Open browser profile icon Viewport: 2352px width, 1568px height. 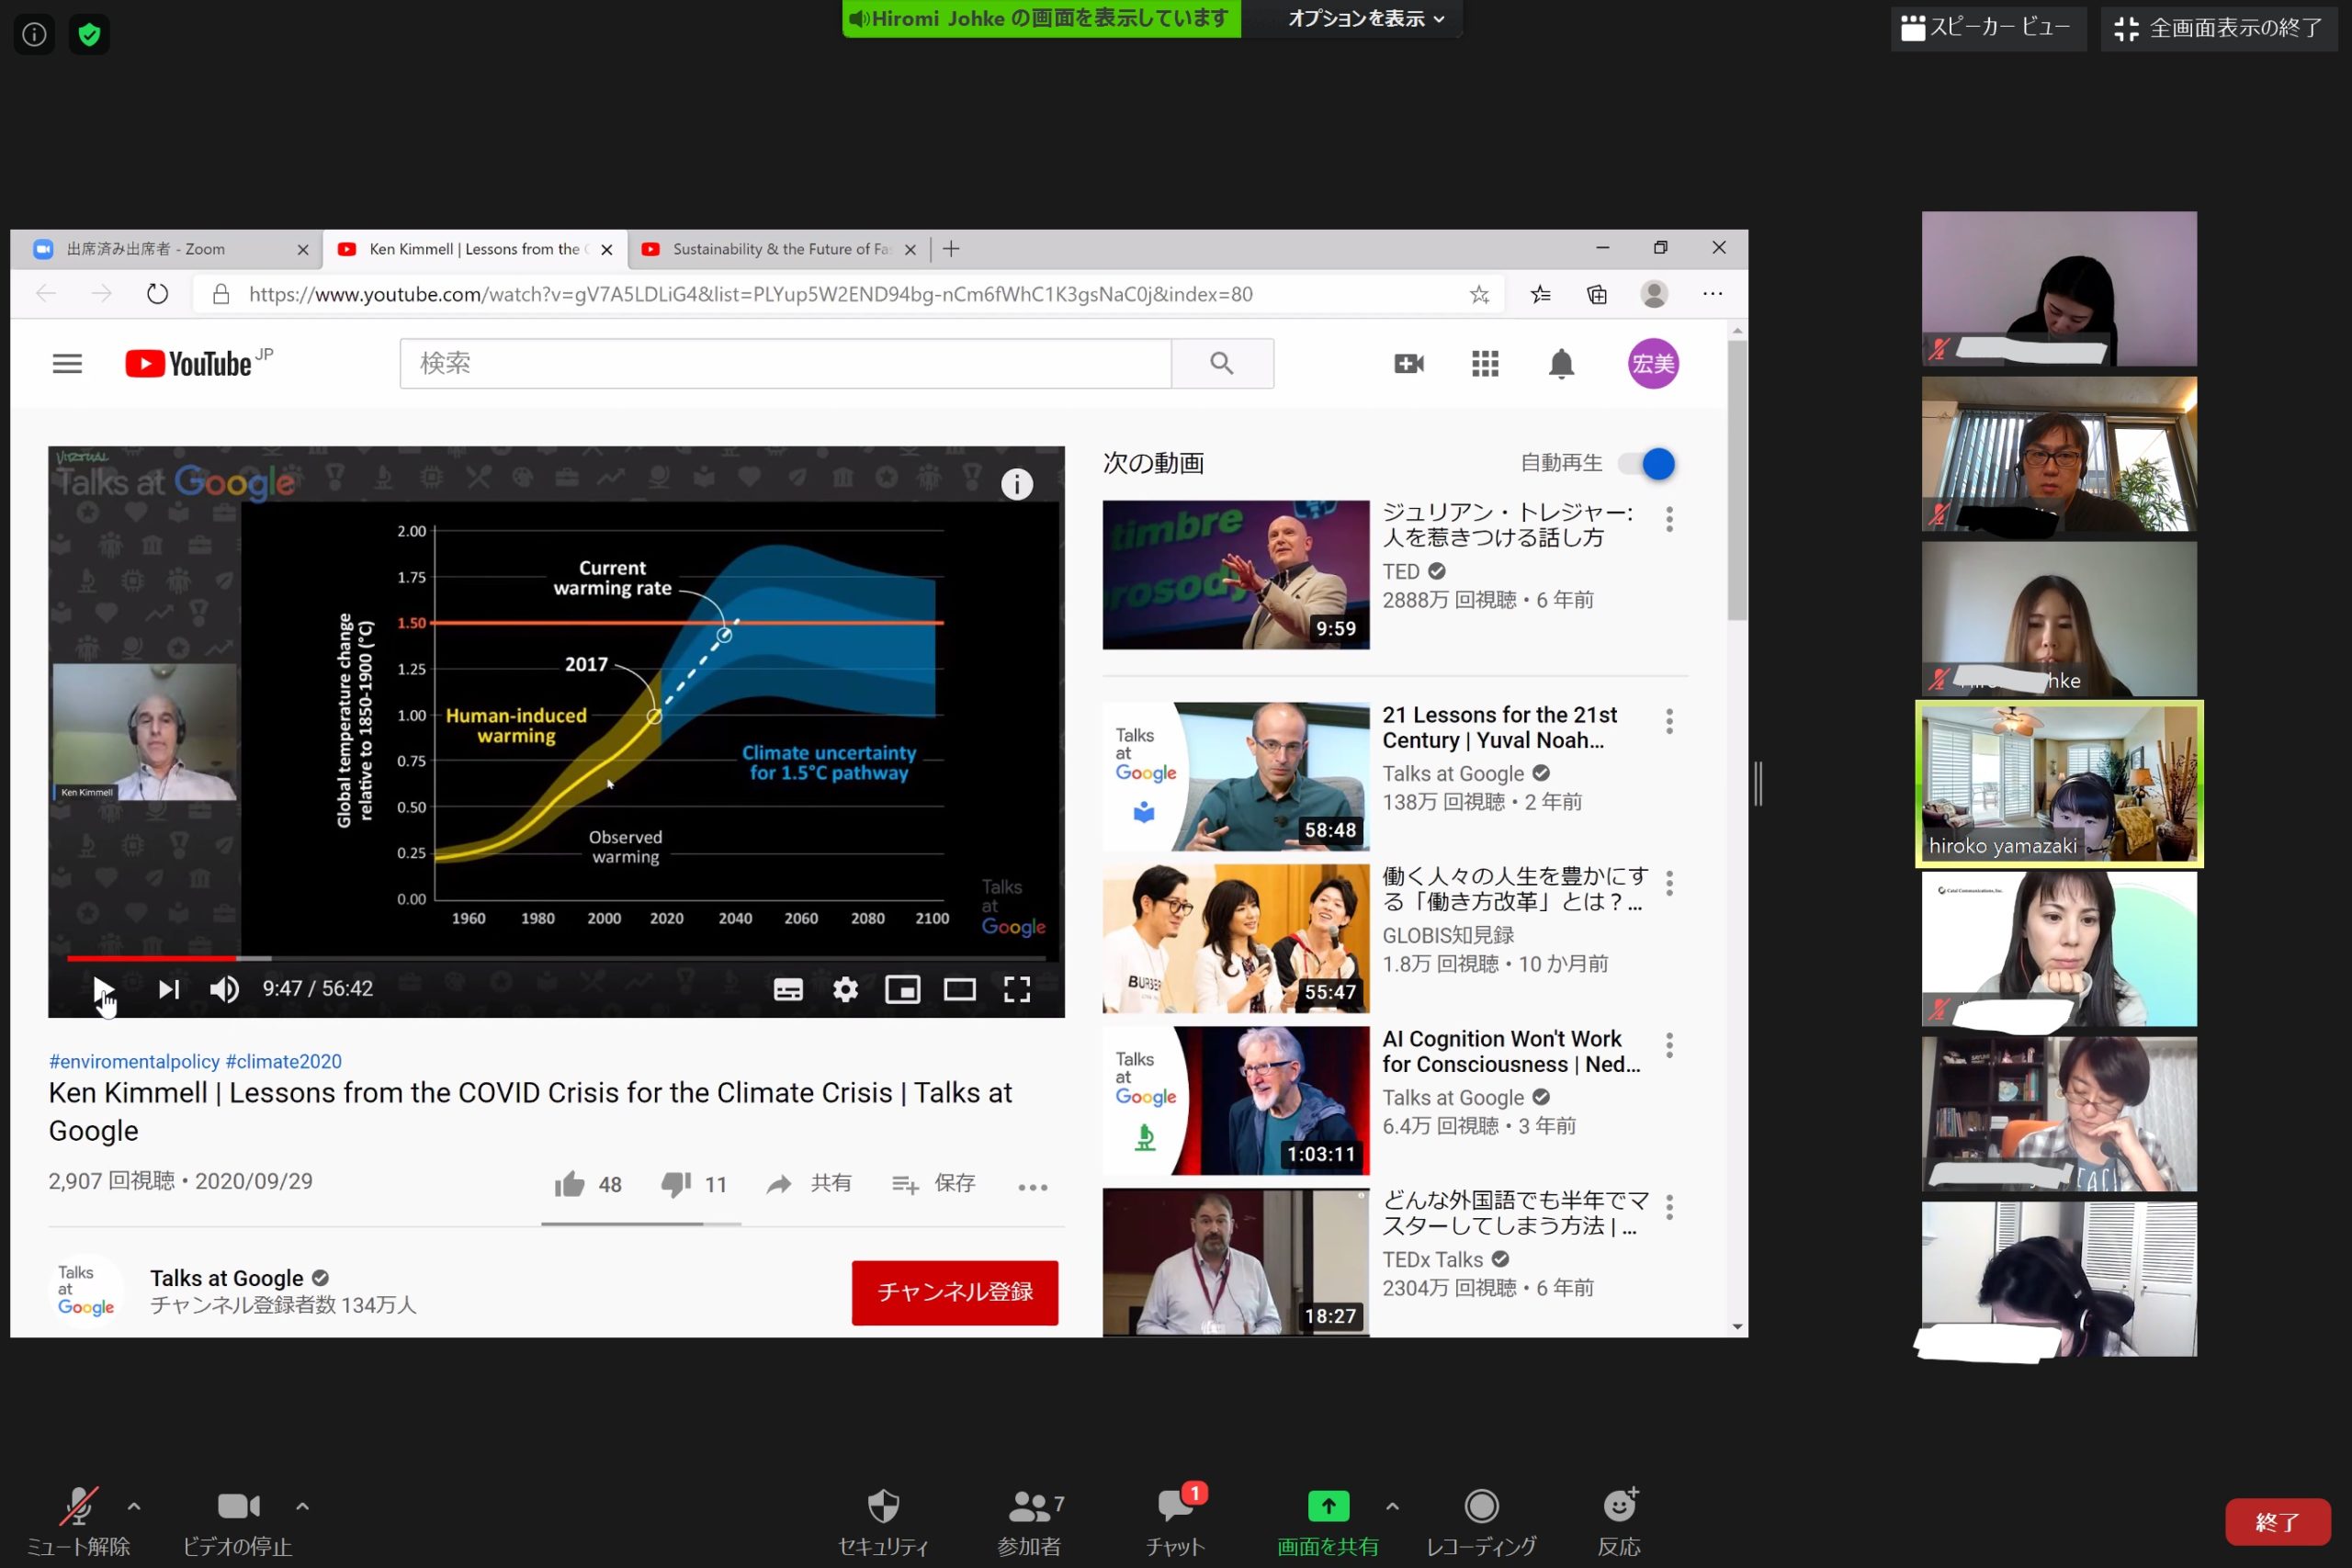1654,294
